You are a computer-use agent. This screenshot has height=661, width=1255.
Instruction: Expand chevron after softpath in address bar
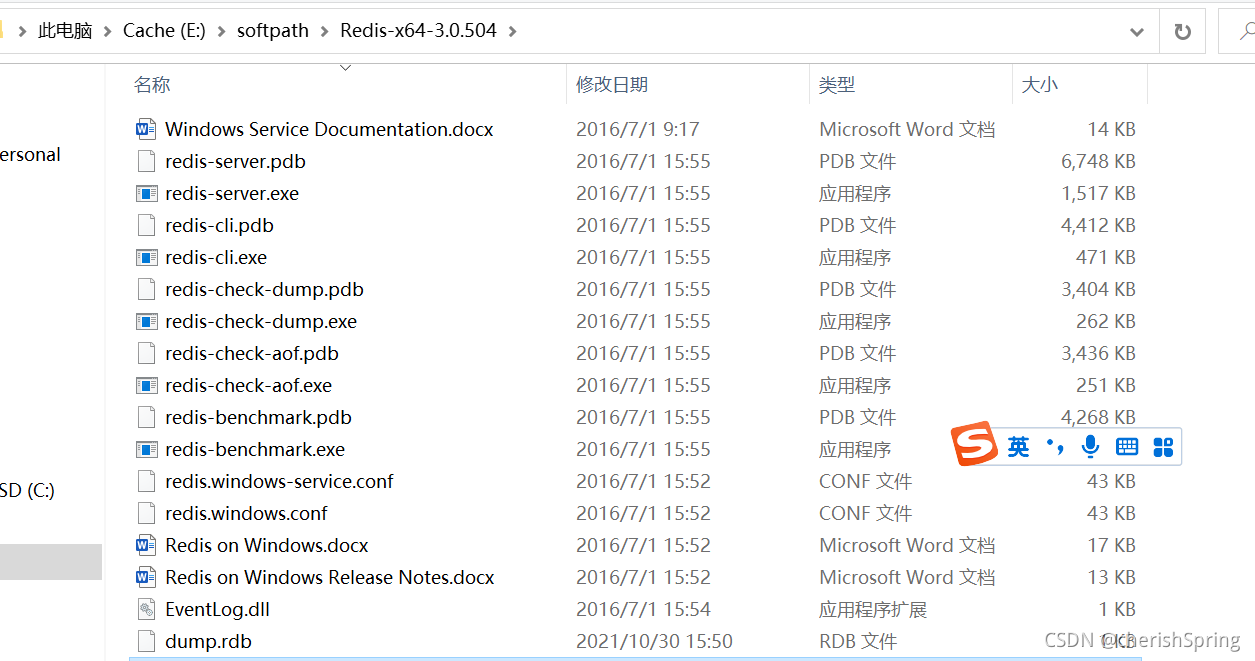coord(324,31)
